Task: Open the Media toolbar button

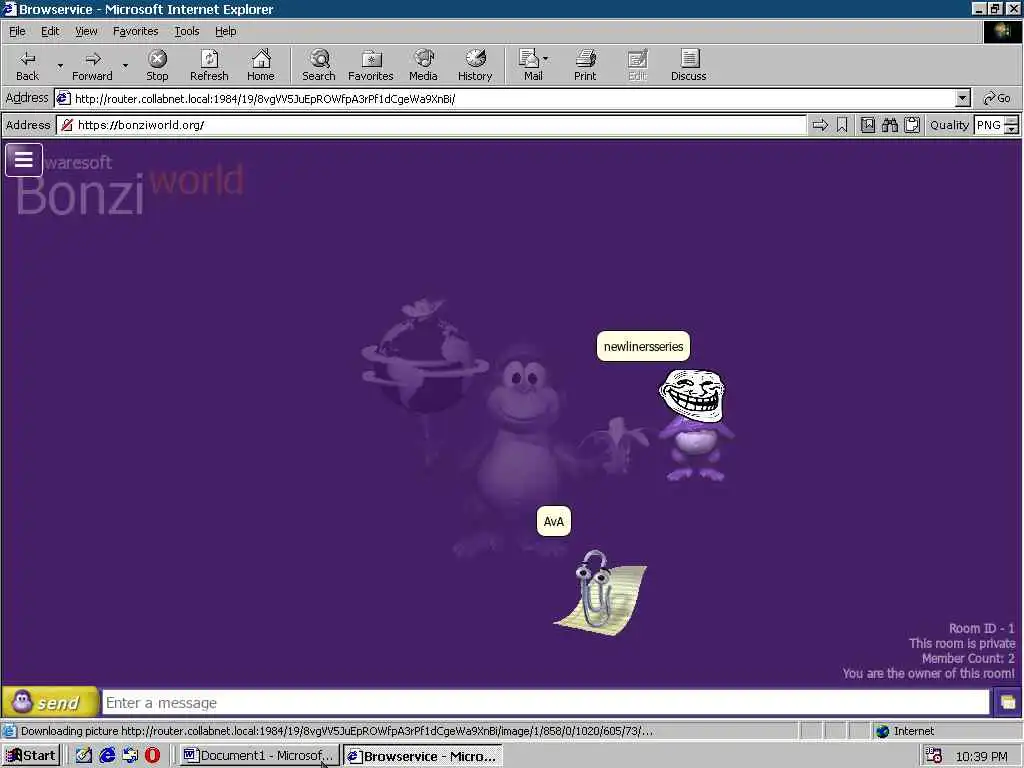Action: (423, 65)
